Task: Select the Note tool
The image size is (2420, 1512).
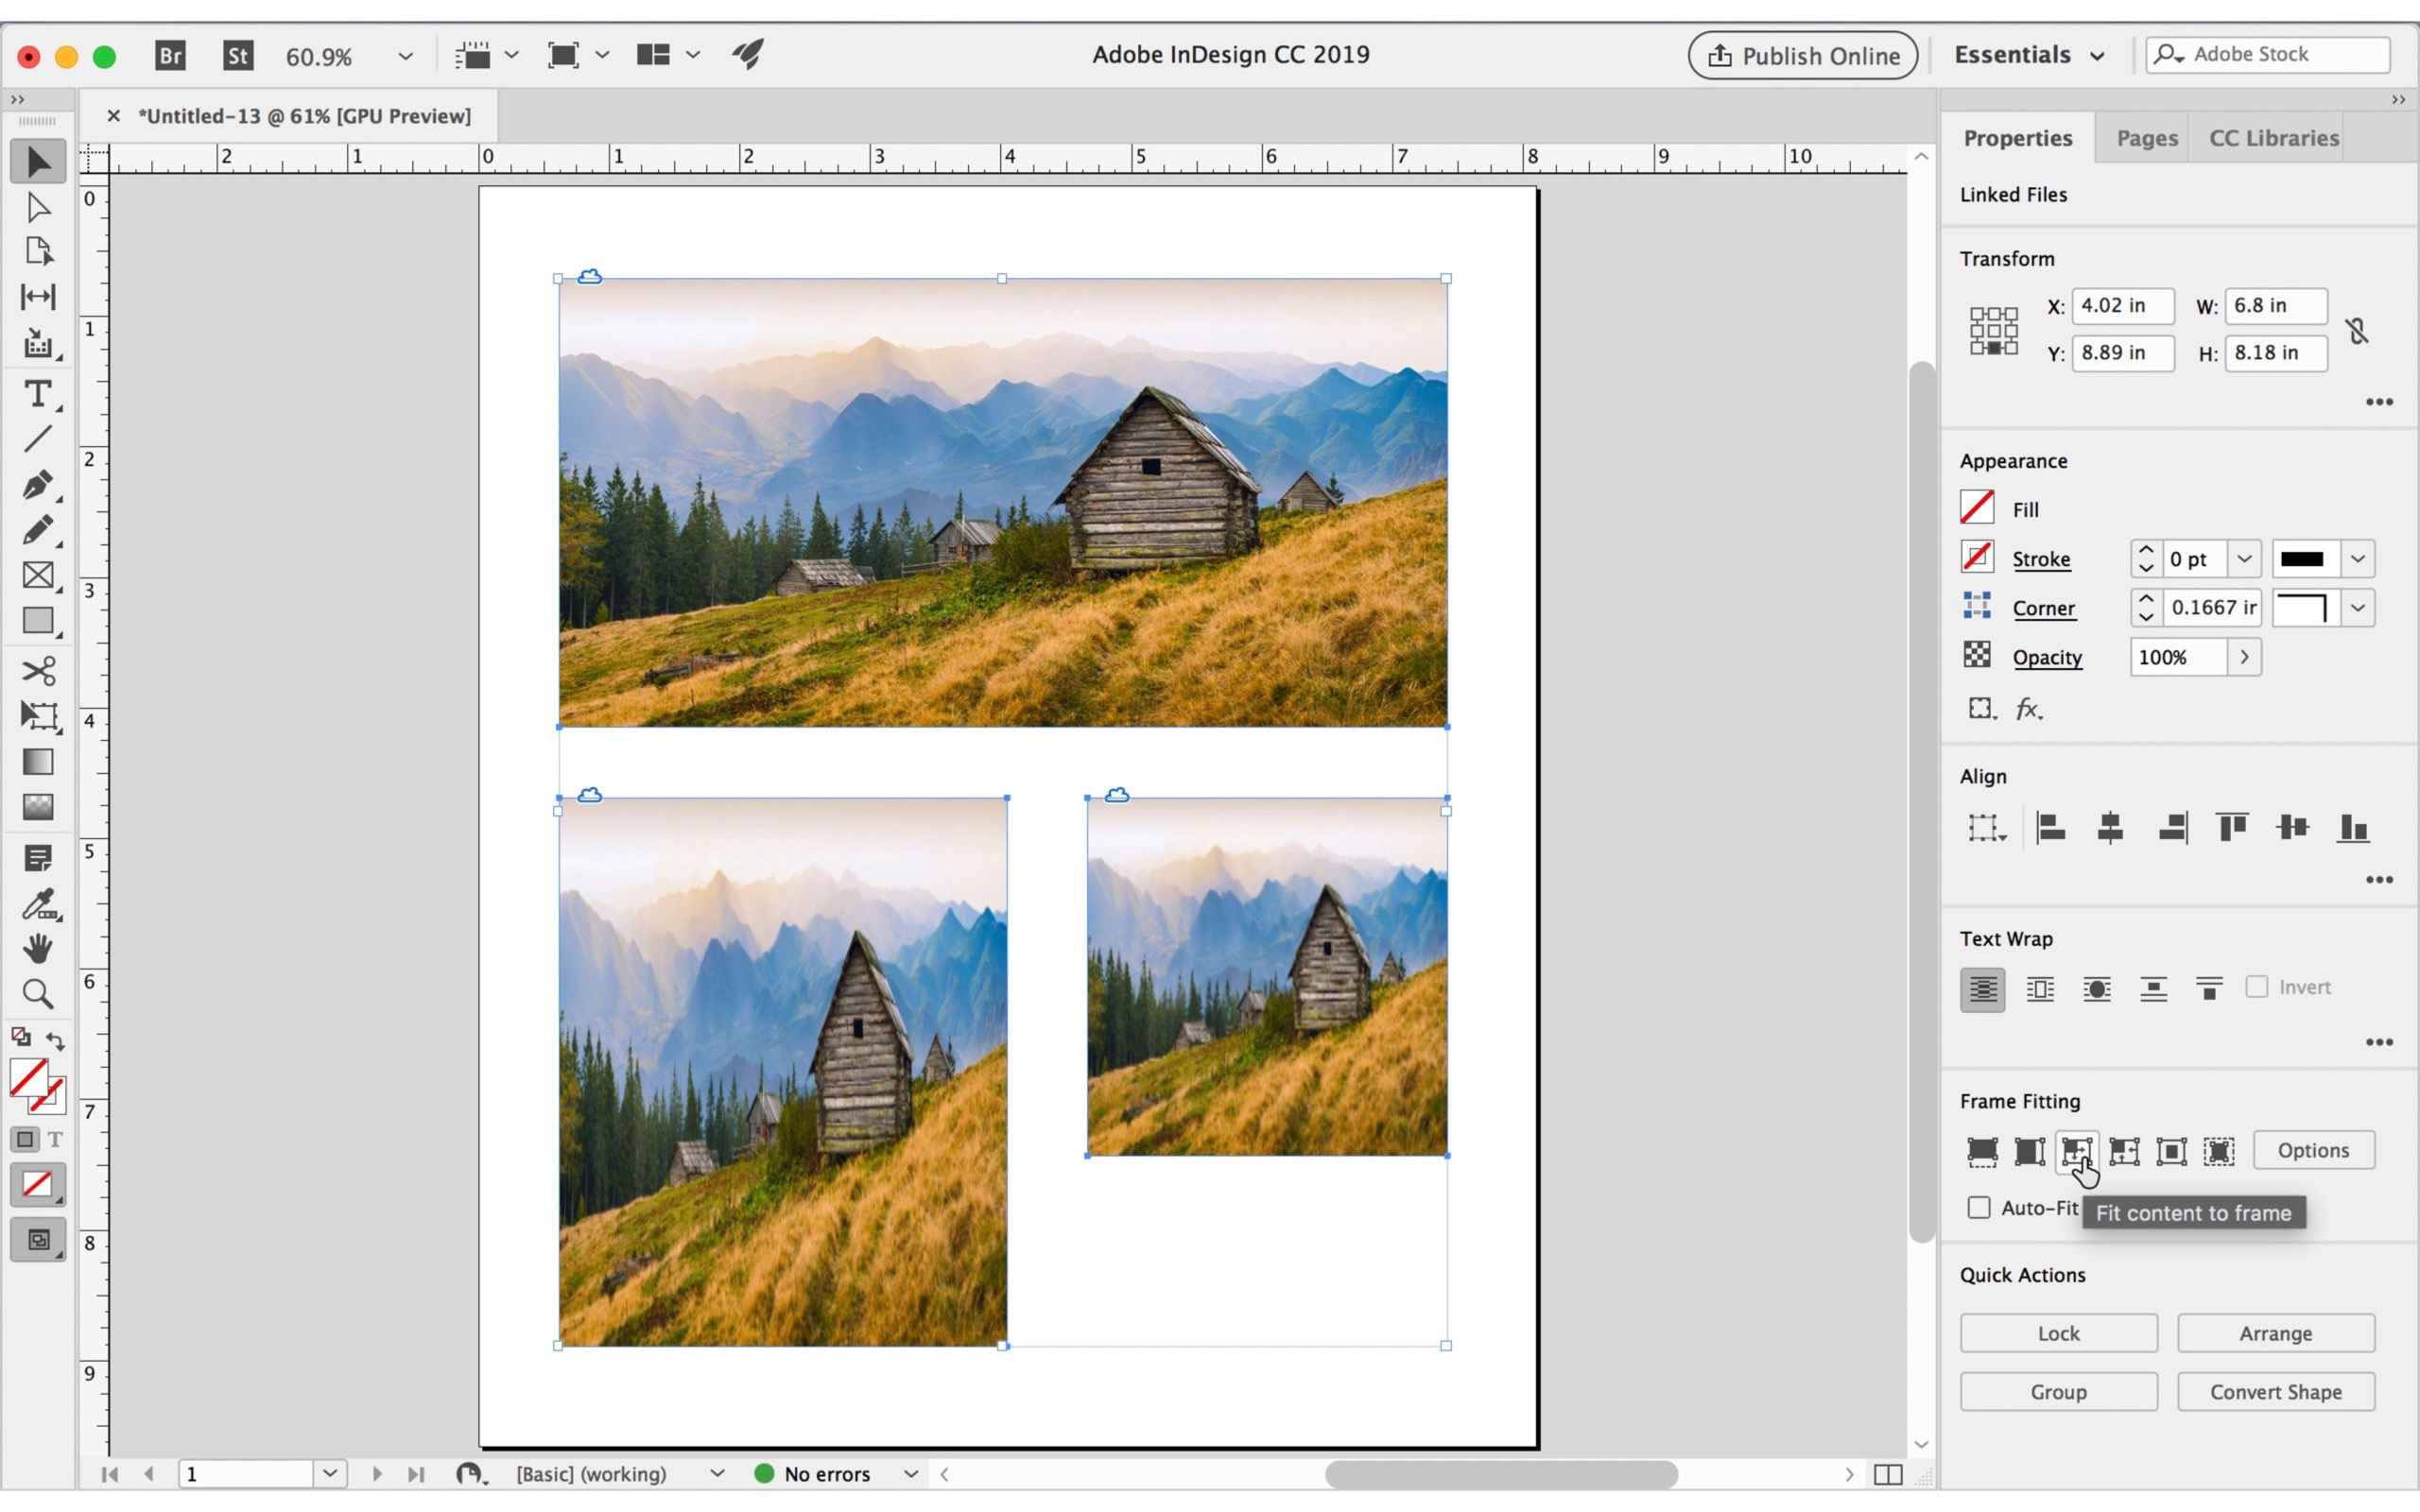Action: pos(38,858)
